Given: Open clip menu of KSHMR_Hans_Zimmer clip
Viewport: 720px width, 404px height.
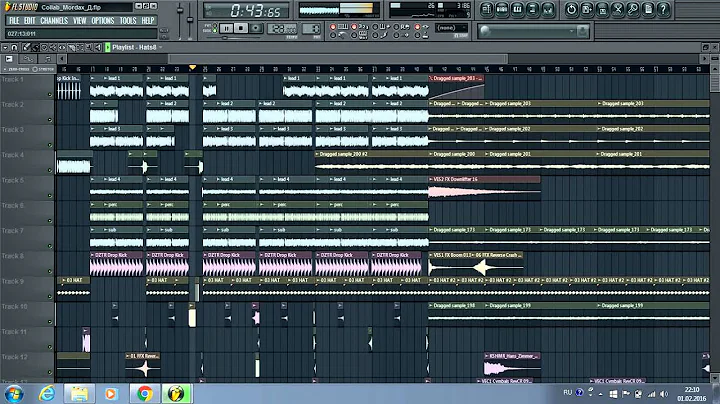Looking at the screenshot, I should click(486, 356).
